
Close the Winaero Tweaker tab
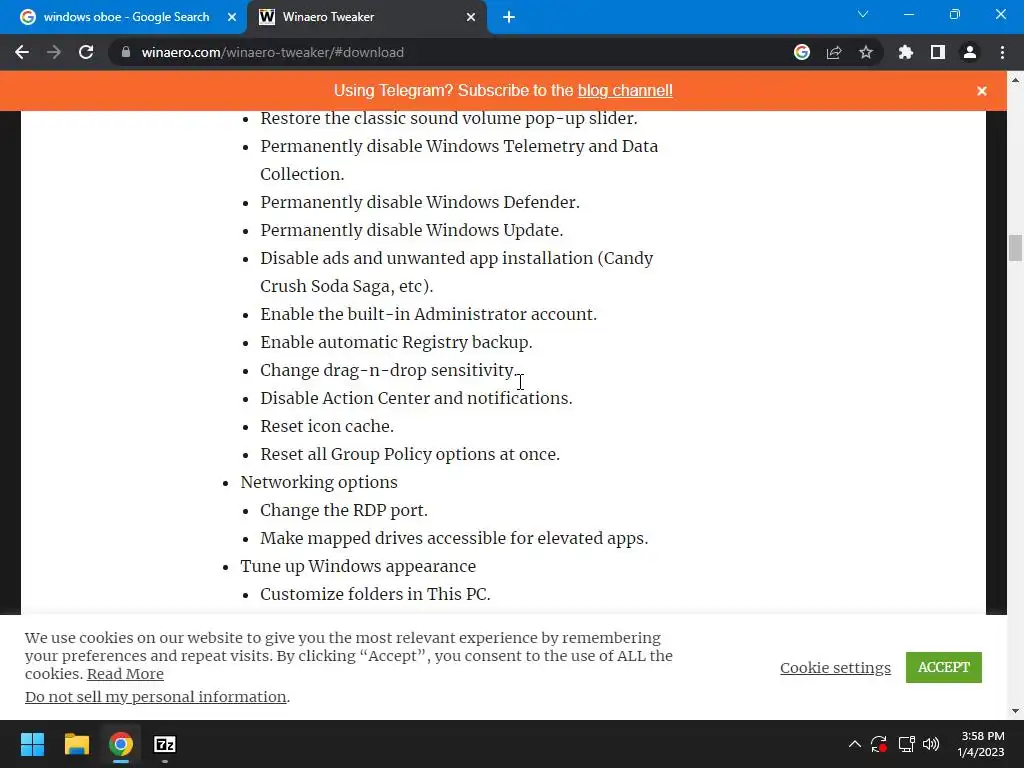pyautogui.click(x=471, y=17)
